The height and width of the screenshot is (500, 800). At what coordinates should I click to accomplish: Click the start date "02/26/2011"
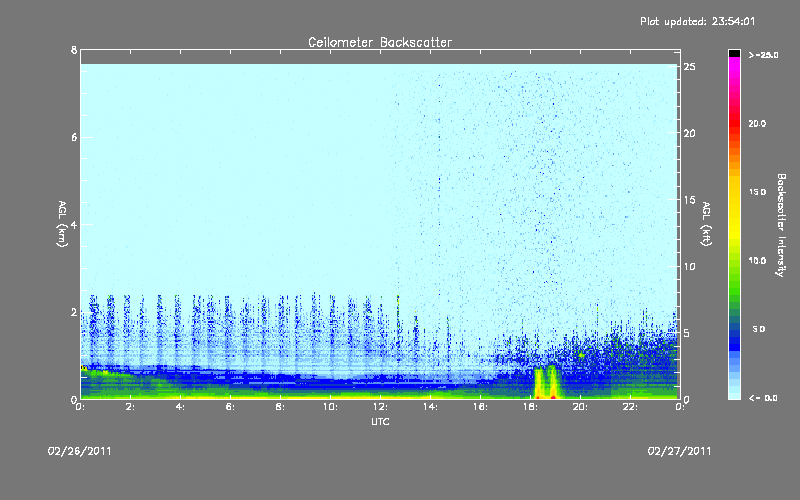point(80,451)
